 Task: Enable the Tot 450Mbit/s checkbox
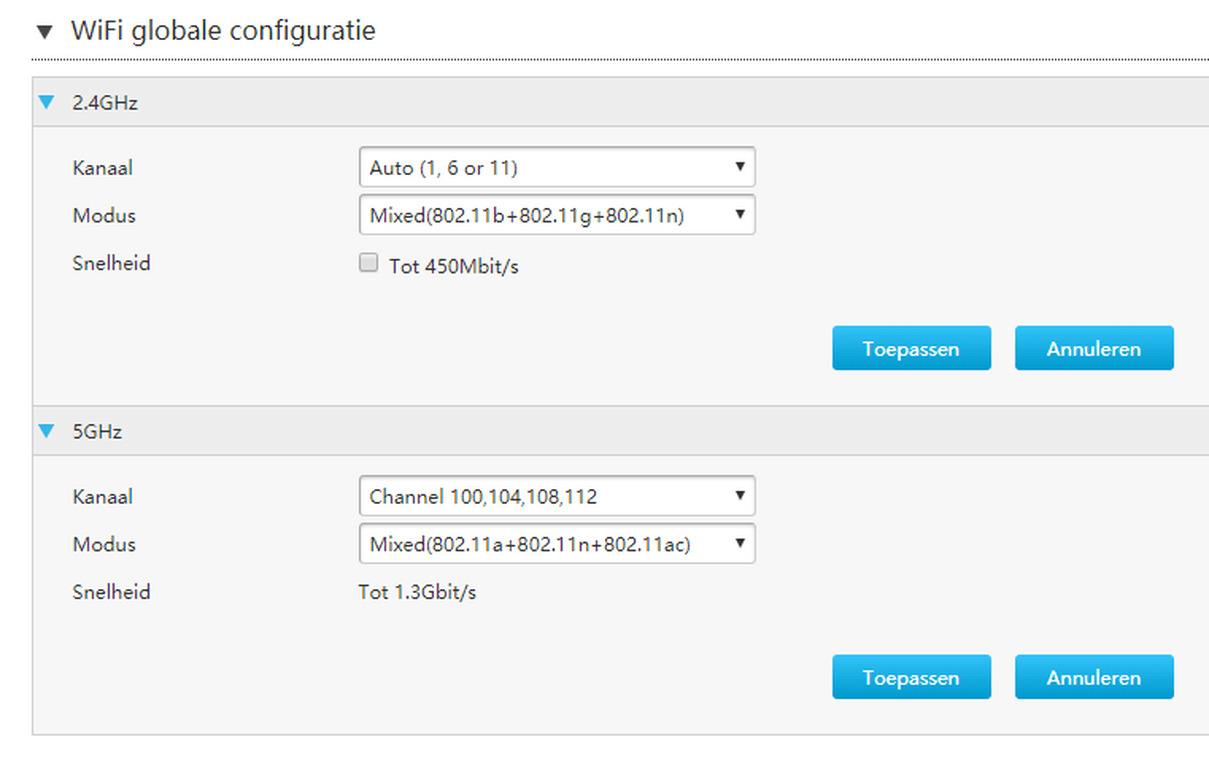tap(369, 264)
